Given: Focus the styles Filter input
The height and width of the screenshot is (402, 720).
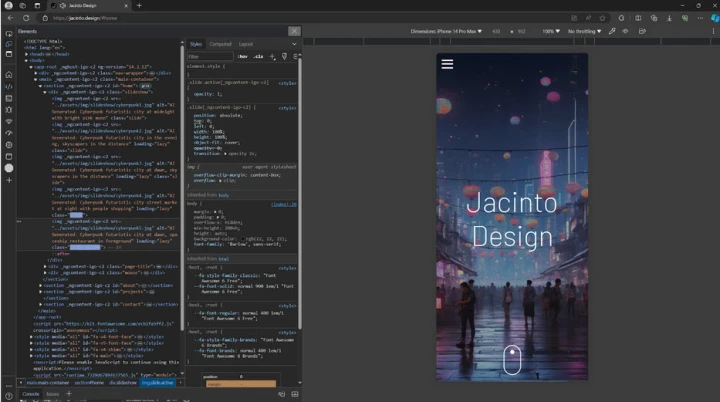Looking at the screenshot, I should click(210, 57).
